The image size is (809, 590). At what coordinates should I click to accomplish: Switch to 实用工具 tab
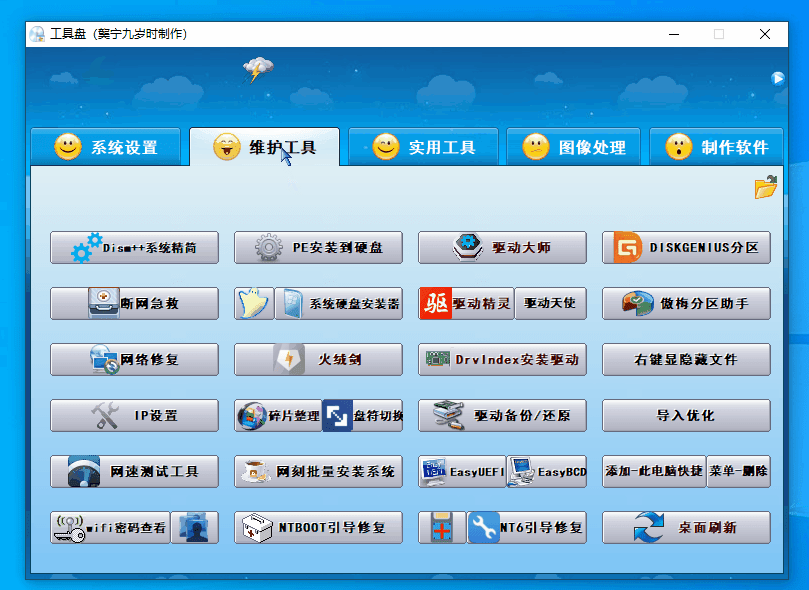423,148
